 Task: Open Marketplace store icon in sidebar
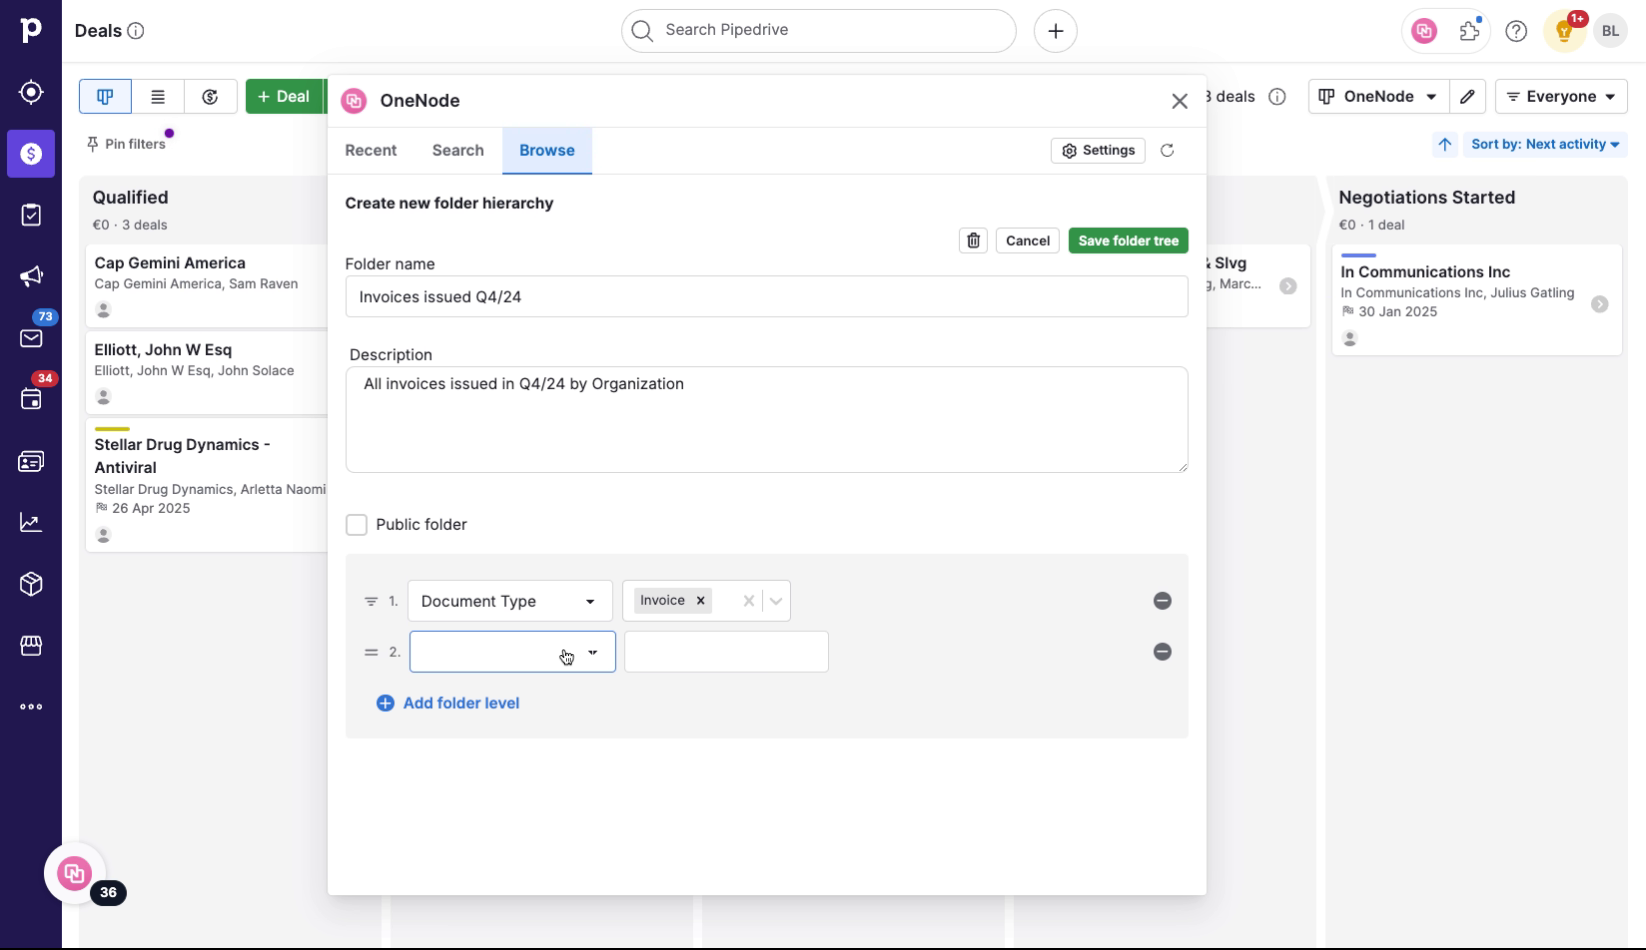coord(31,646)
